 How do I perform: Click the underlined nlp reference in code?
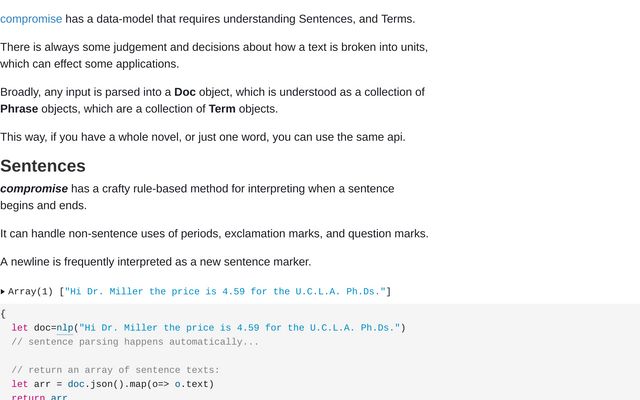tap(64, 328)
